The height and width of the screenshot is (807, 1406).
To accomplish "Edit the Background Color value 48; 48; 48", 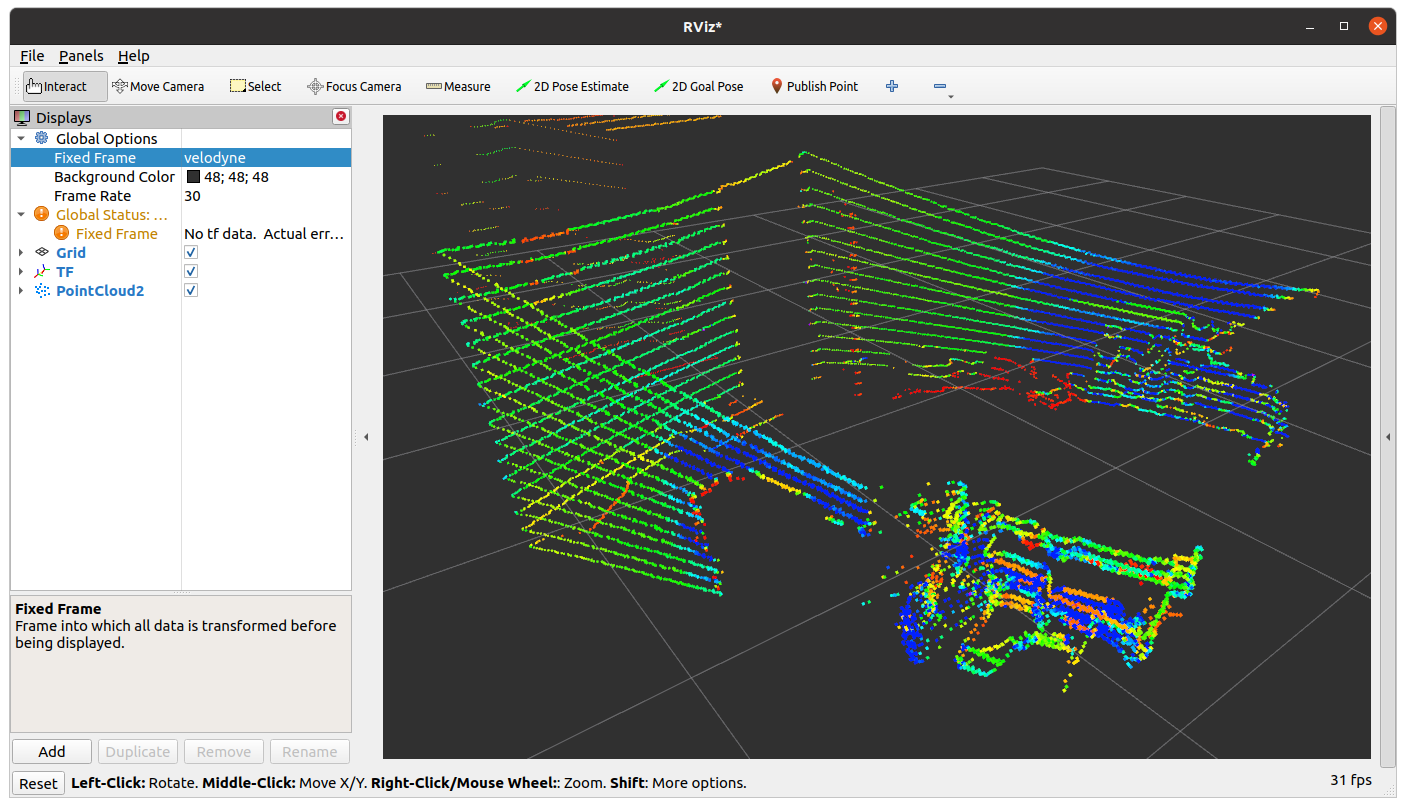I will [x=236, y=176].
